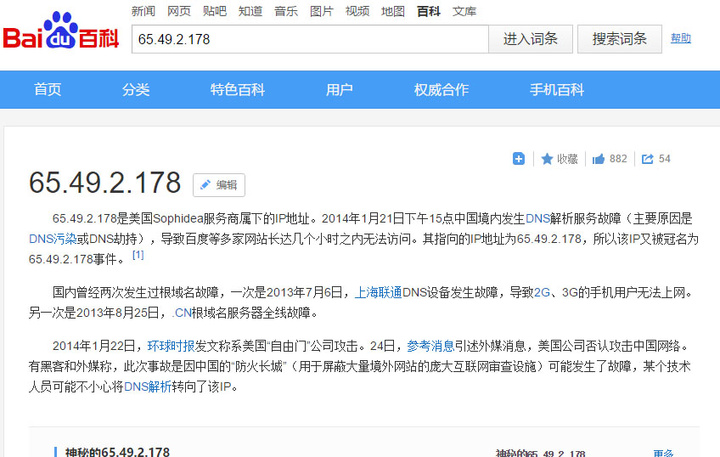Screen dimensions: 720x457
Task: Click the 更多 link at the bottom right
Action: tap(663, 453)
